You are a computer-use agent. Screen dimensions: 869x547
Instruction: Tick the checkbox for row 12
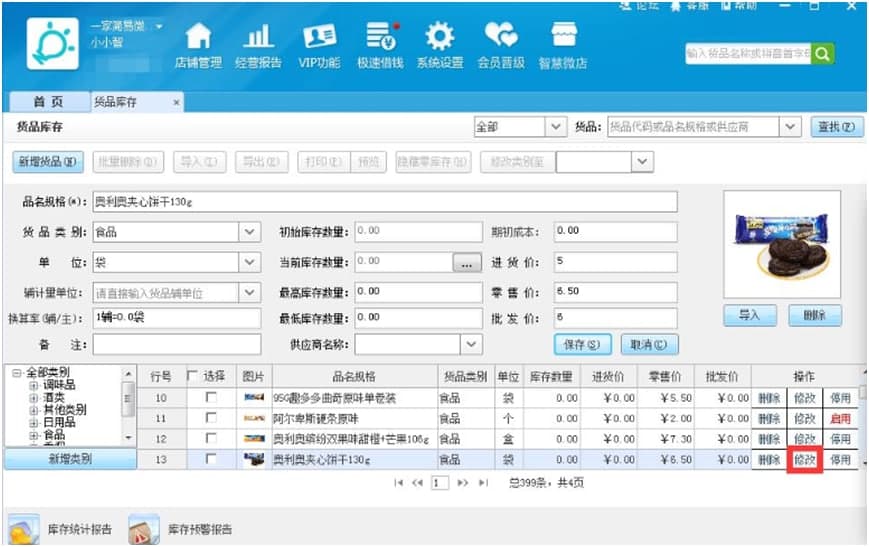tap(210, 439)
